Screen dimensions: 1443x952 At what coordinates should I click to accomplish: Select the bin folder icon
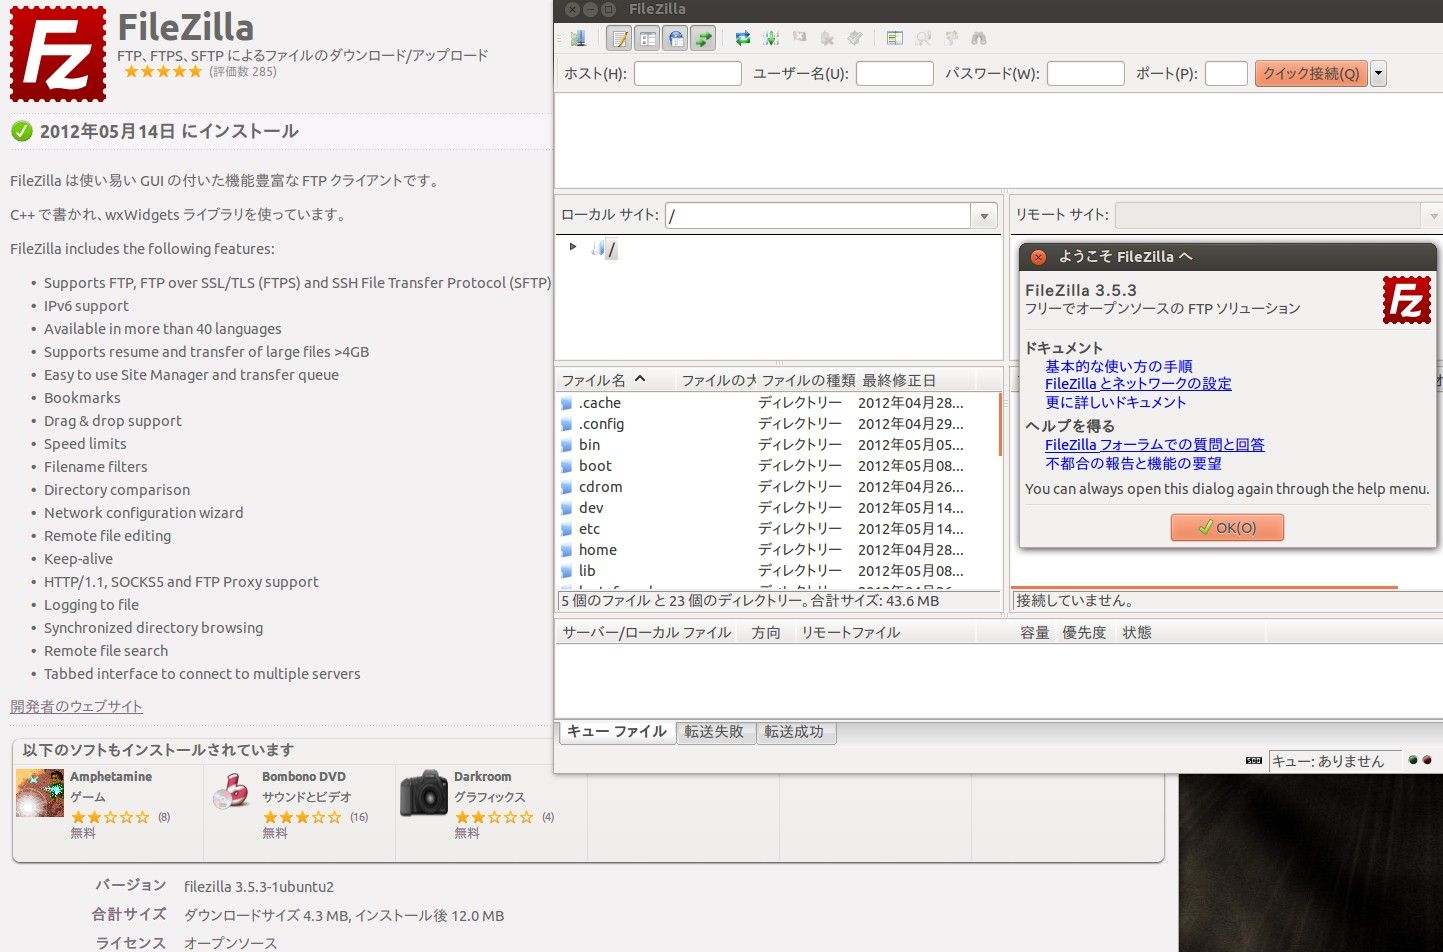tap(566, 445)
